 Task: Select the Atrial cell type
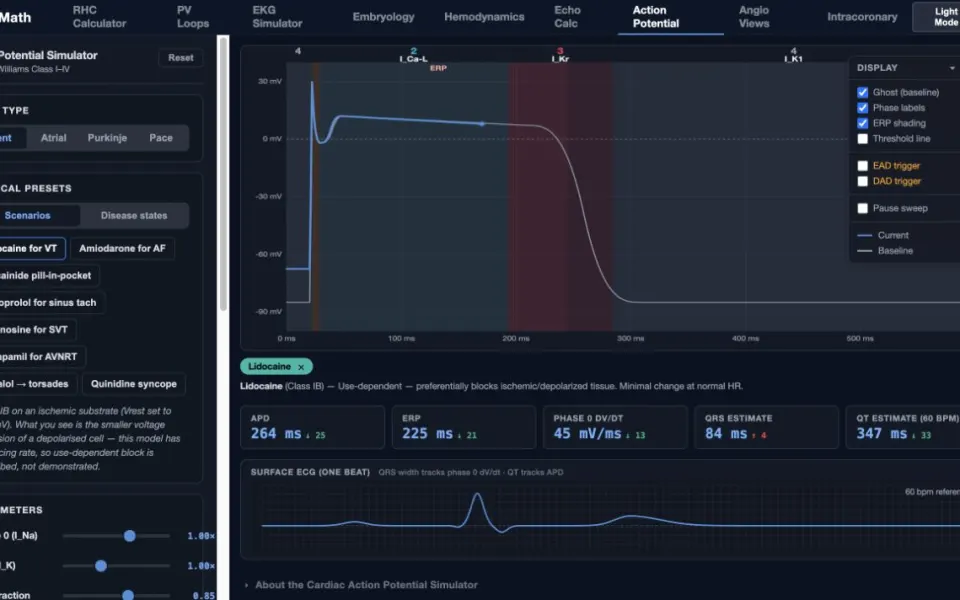point(53,138)
